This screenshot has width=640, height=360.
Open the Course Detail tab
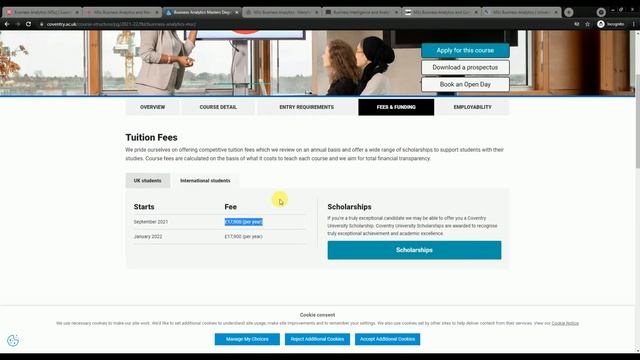tap(218, 107)
